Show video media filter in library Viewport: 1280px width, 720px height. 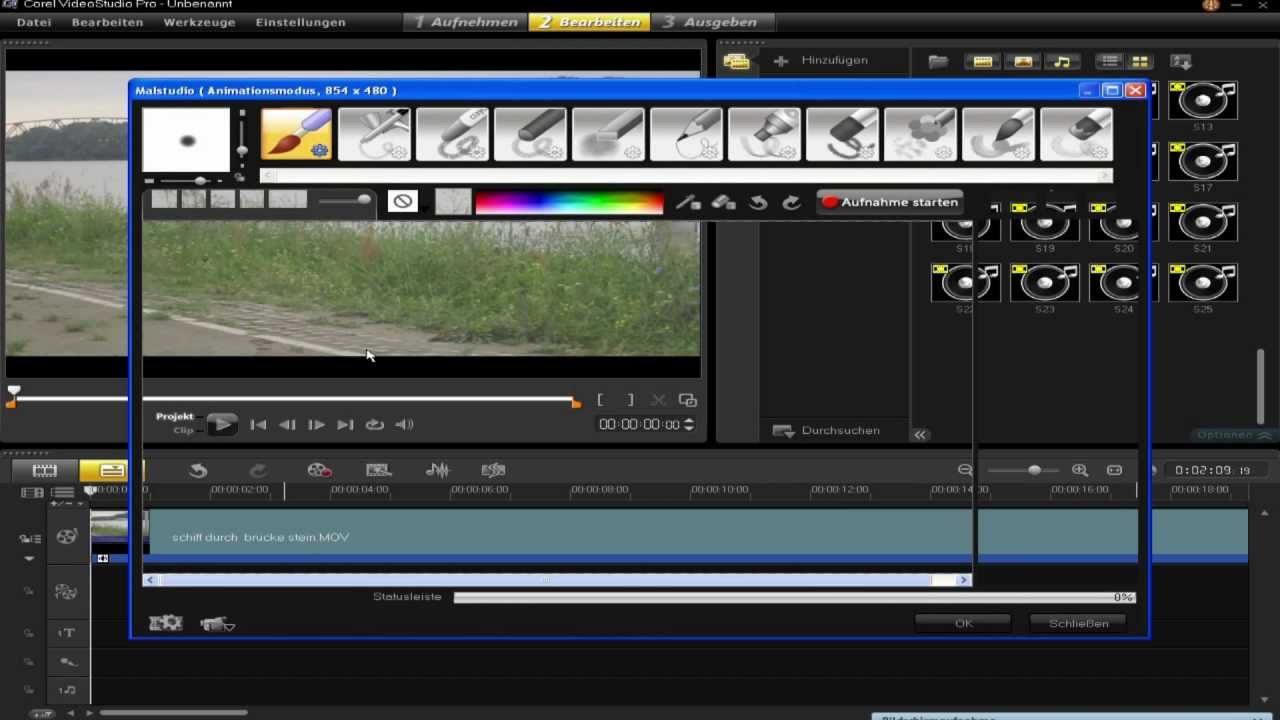point(983,62)
